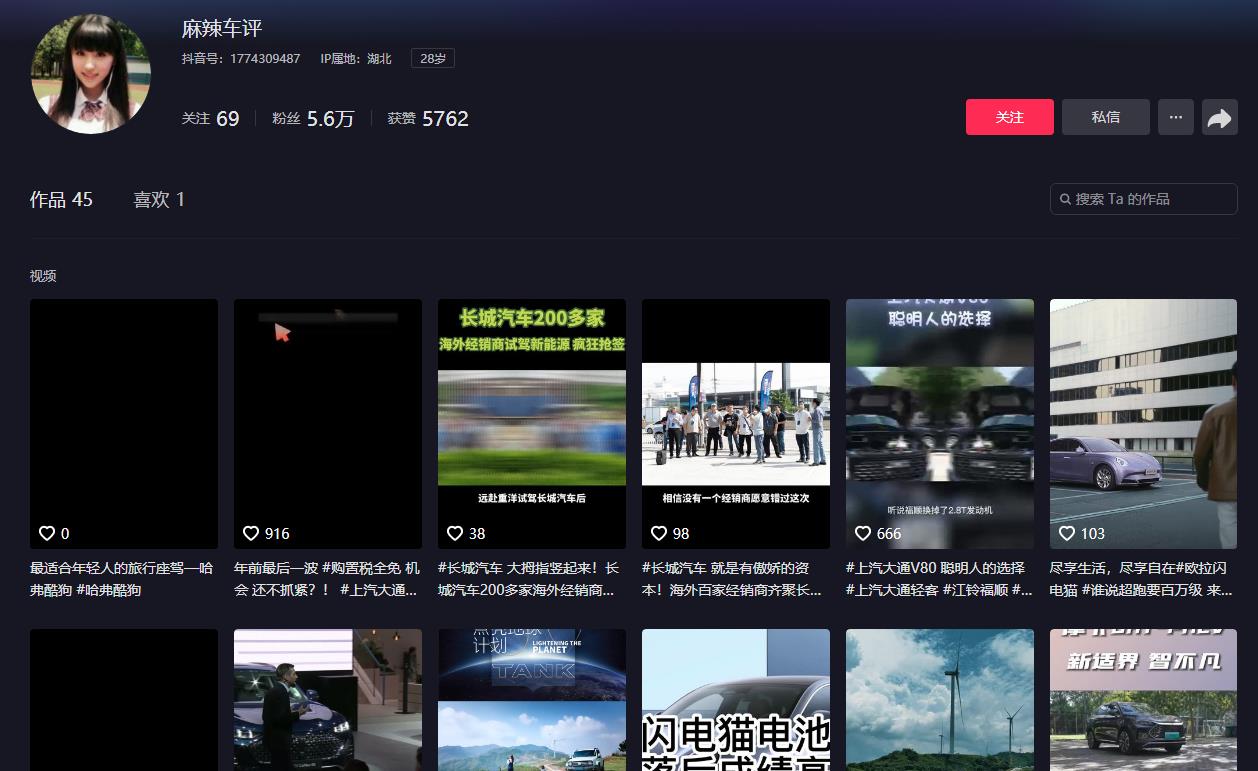The height and width of the screenshot is (771, 1258).
Task: Open 闪电猫电池 video thumbnail
Action: click(x=736, y=700)
